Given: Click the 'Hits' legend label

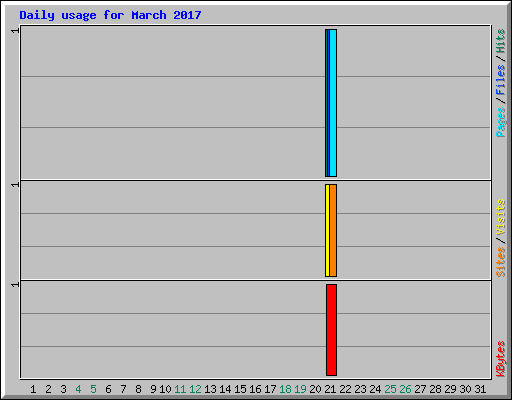Looking at the screenshot, I should (500, 41).
